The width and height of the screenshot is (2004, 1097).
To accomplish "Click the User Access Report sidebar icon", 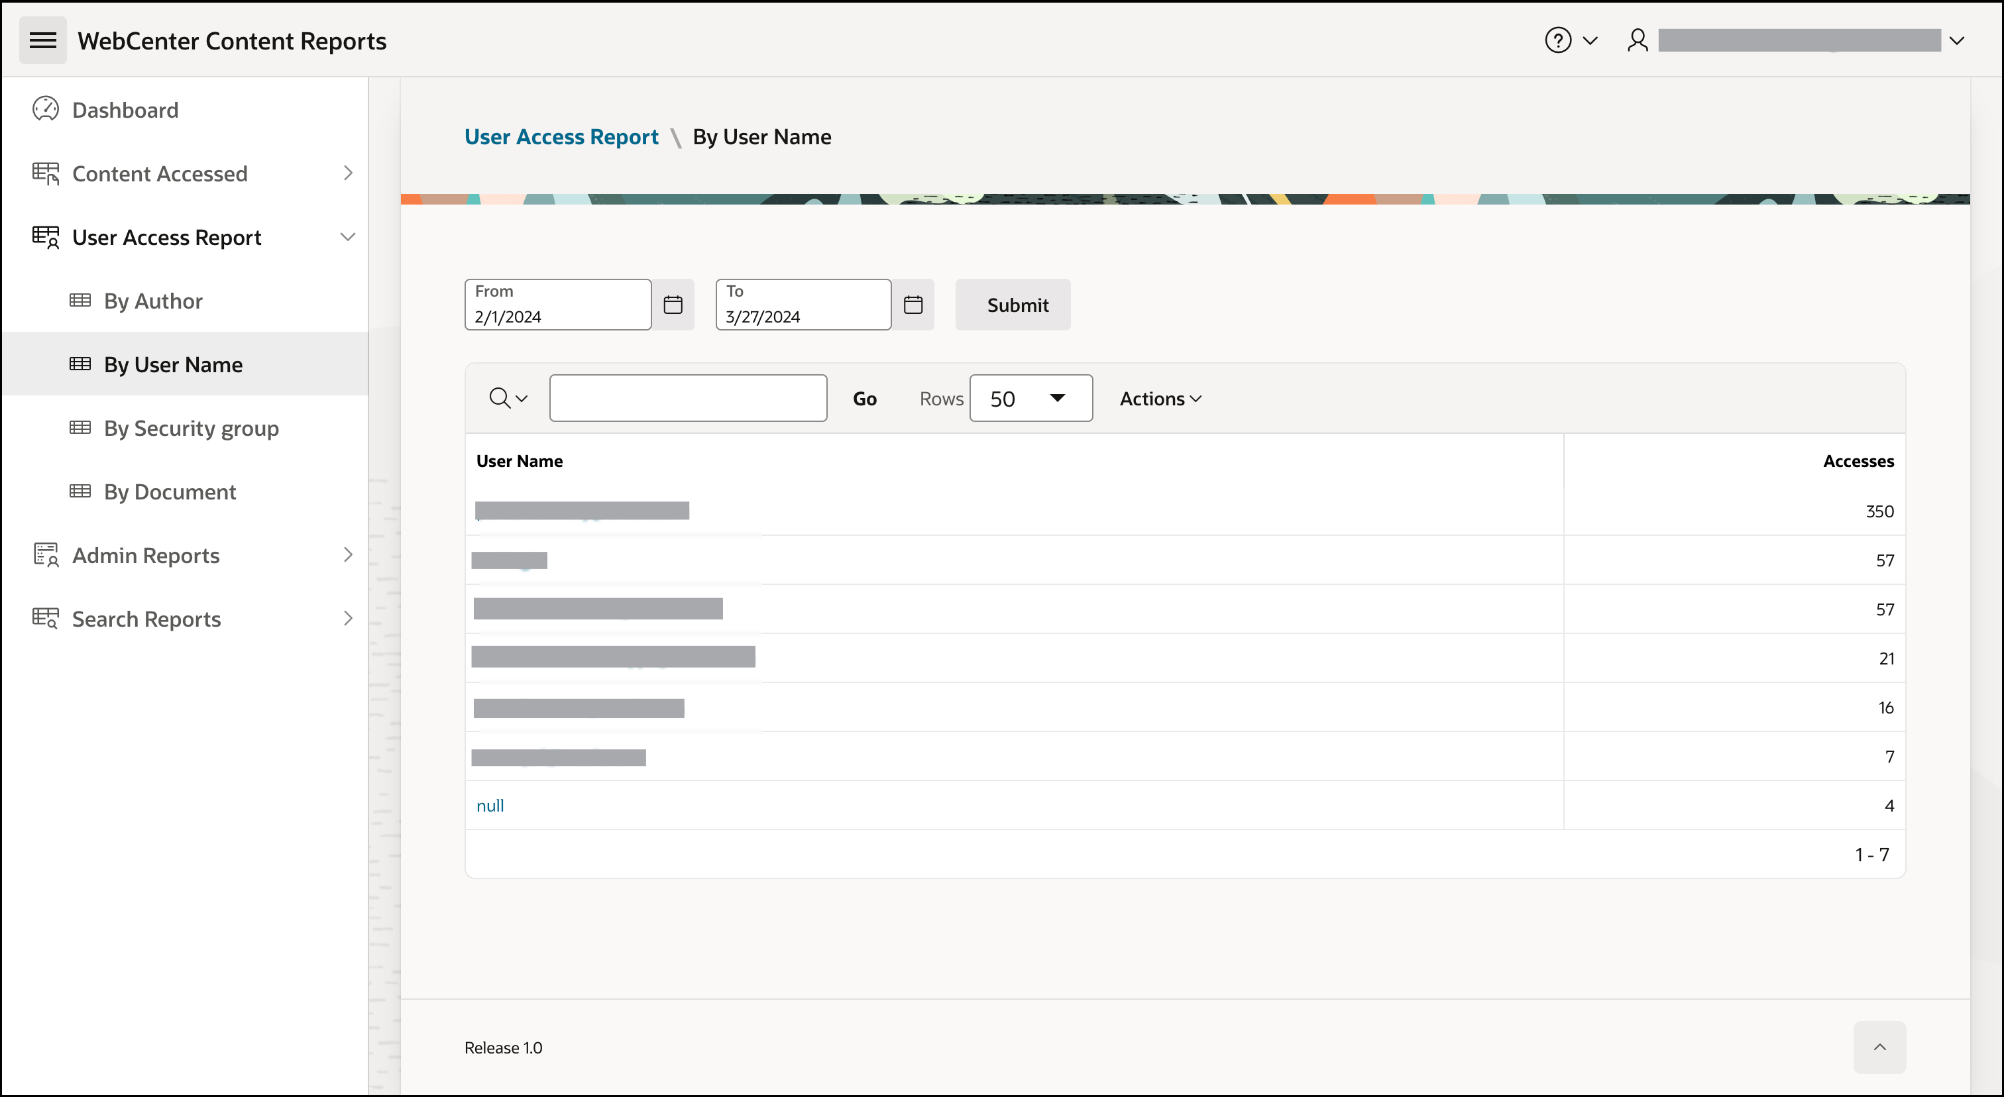I will pos(45,238).
